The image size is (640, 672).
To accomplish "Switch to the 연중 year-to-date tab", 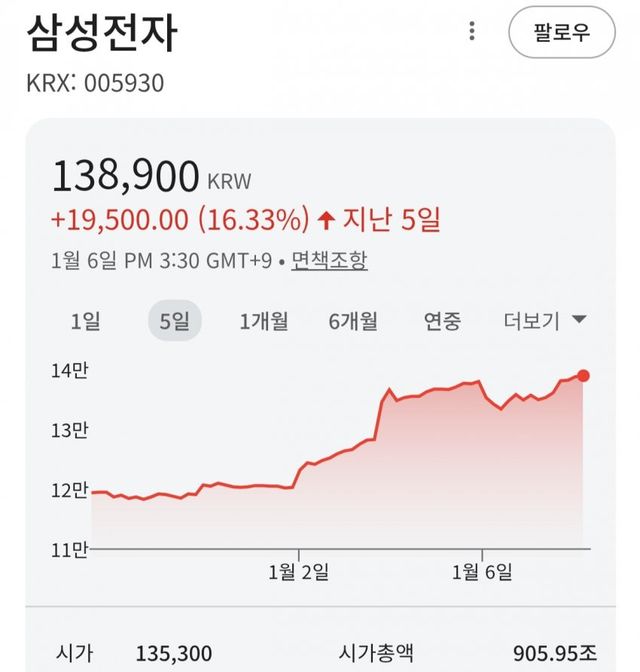I will click(442, 322).
